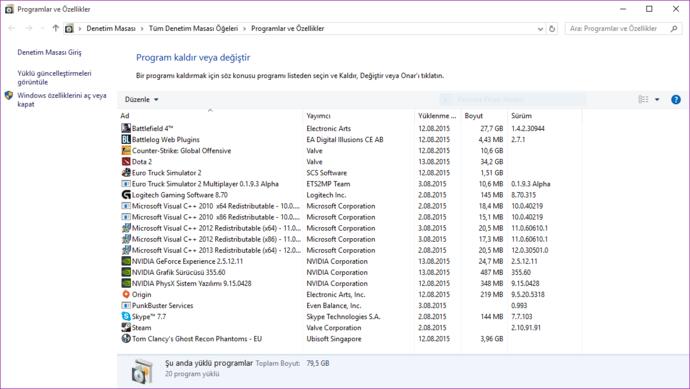Click total size value '79,5 GB'
The width and height of the screenshot is (690, 389).
318,363
